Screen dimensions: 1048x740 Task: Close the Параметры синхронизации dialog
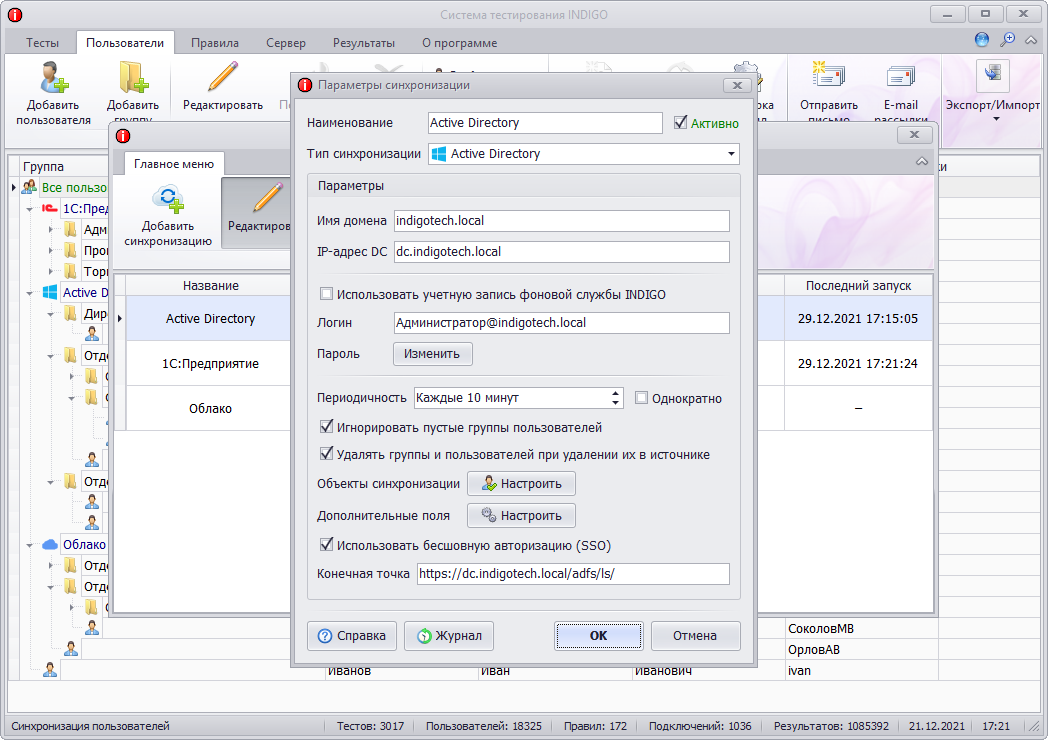click(737, 86)
